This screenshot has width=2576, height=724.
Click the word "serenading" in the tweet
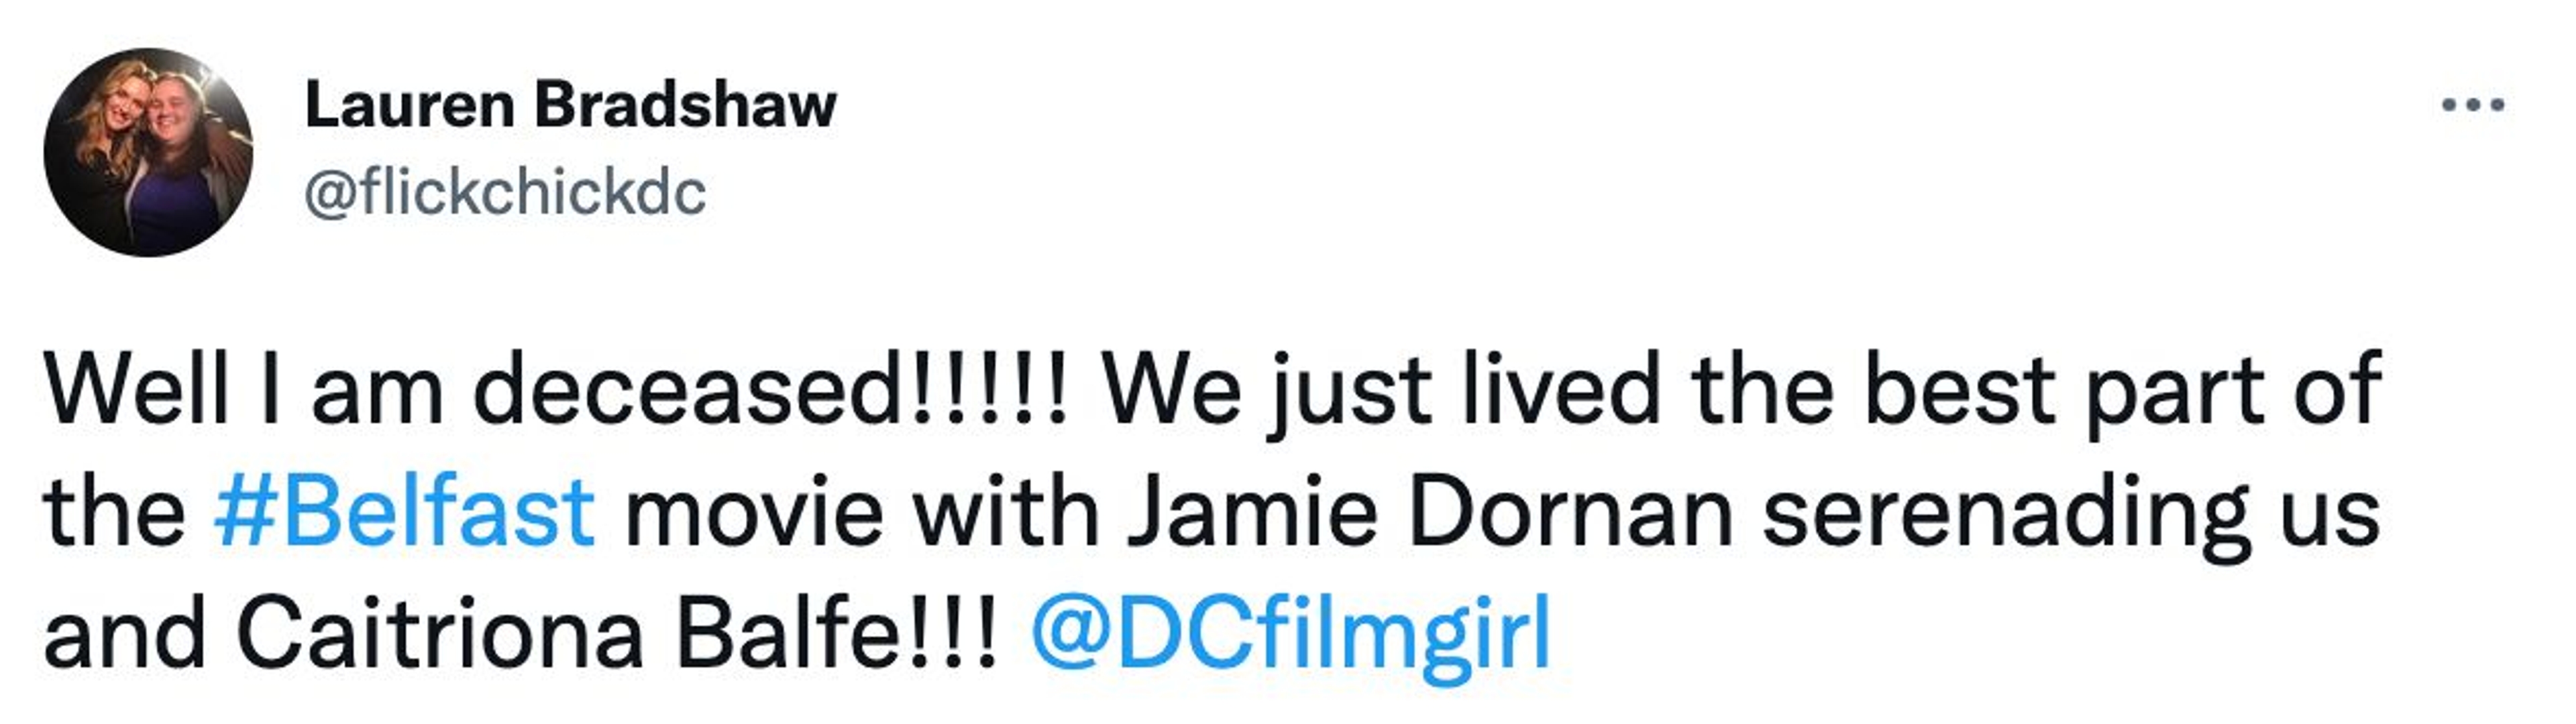tap(2005, 512)
